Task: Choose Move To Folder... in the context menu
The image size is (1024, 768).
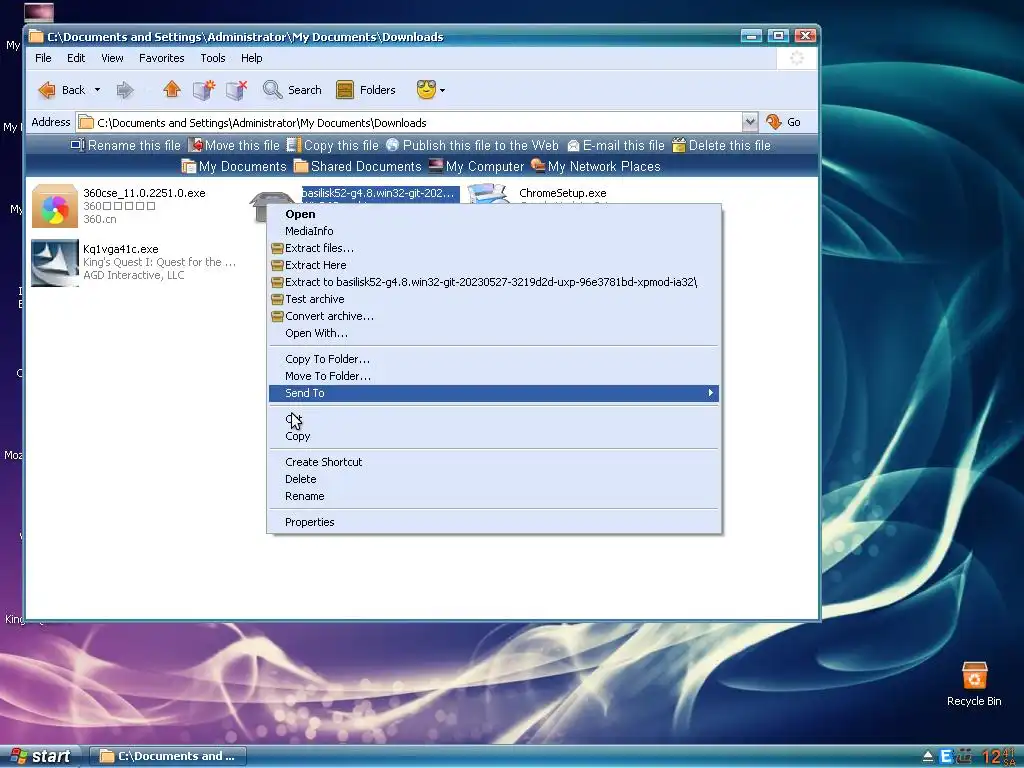Action: [x=494, y=376]
